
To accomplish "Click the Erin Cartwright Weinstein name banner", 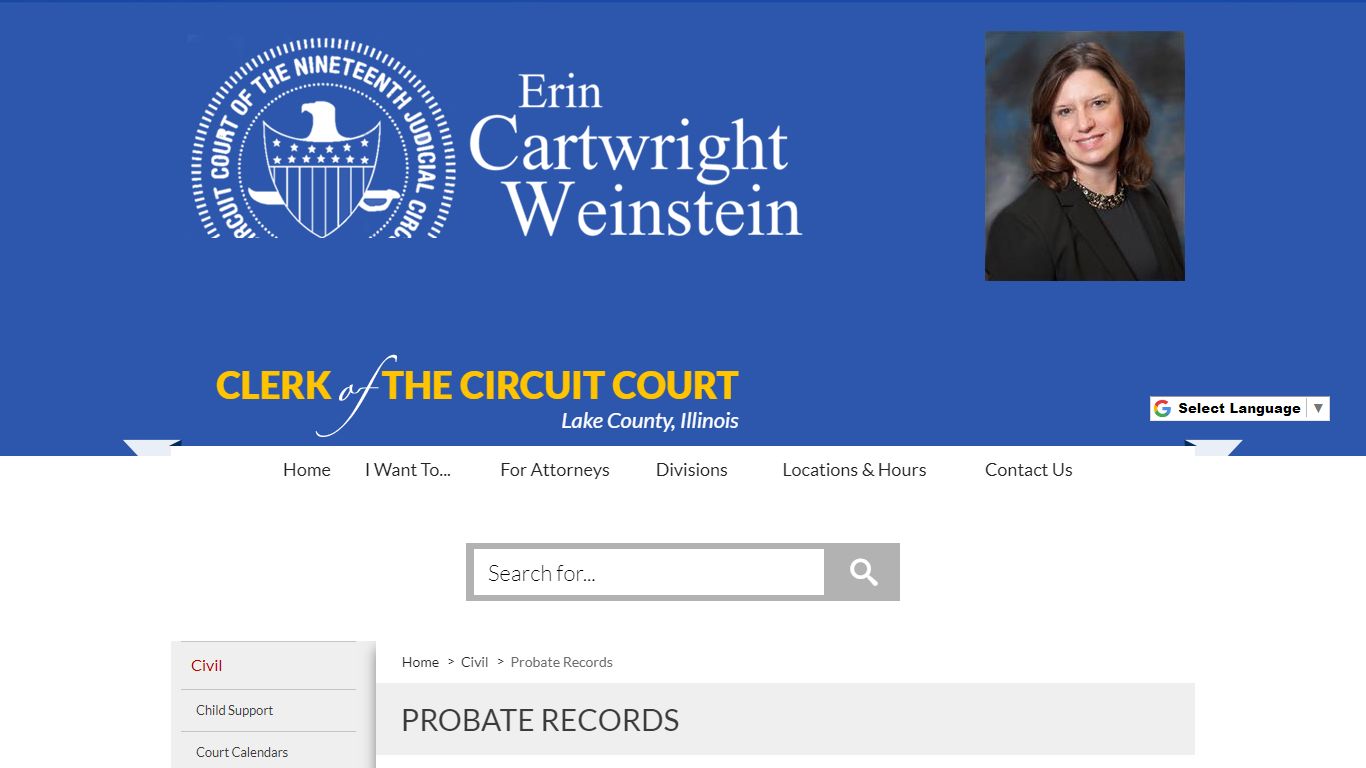I will 635,156.
